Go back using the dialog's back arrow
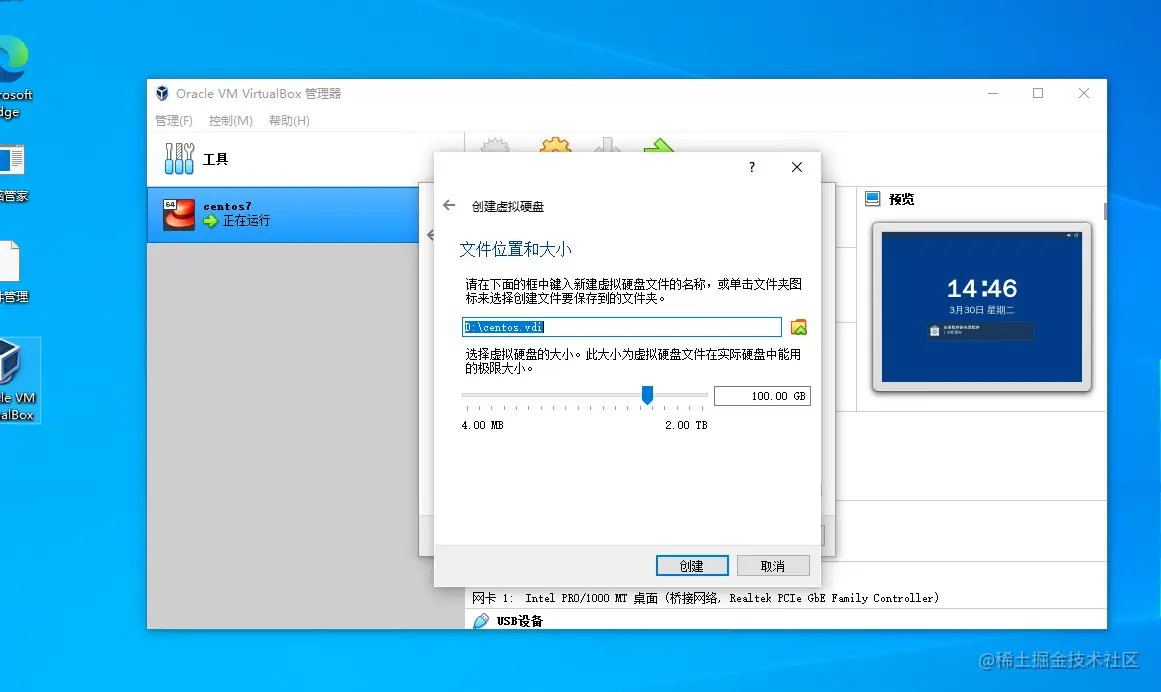 pyautogui.click(x=449, y=205)
